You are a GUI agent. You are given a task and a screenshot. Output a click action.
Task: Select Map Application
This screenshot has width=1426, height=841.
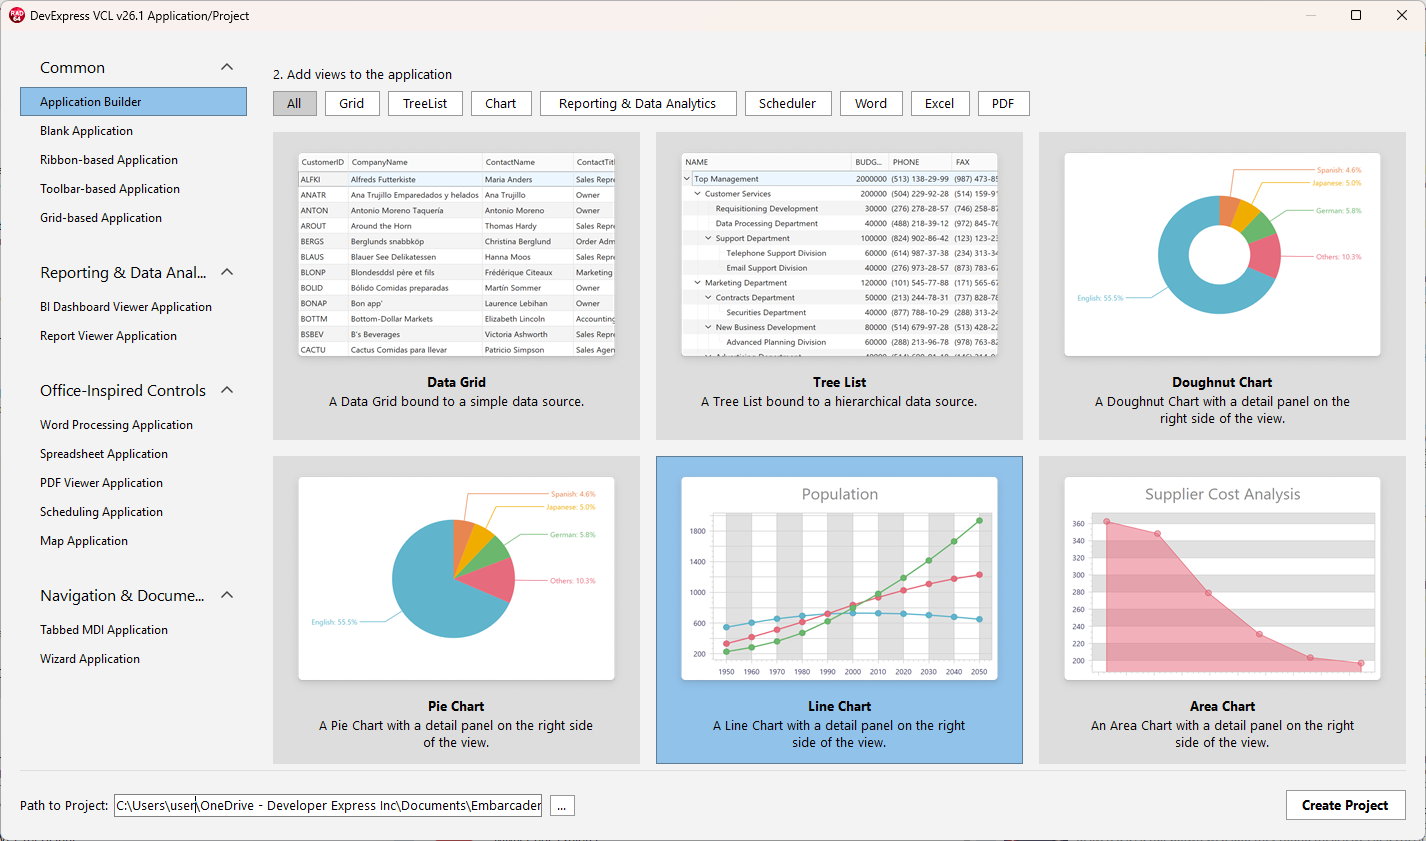[84, 541]
